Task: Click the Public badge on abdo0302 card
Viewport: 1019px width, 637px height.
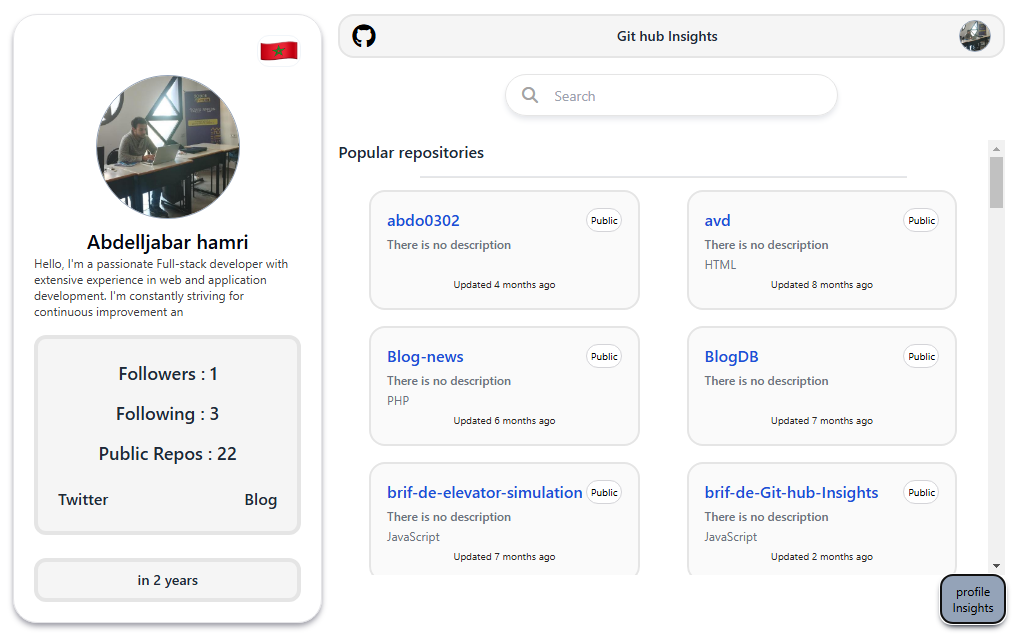Action: [x=604, y=220]
